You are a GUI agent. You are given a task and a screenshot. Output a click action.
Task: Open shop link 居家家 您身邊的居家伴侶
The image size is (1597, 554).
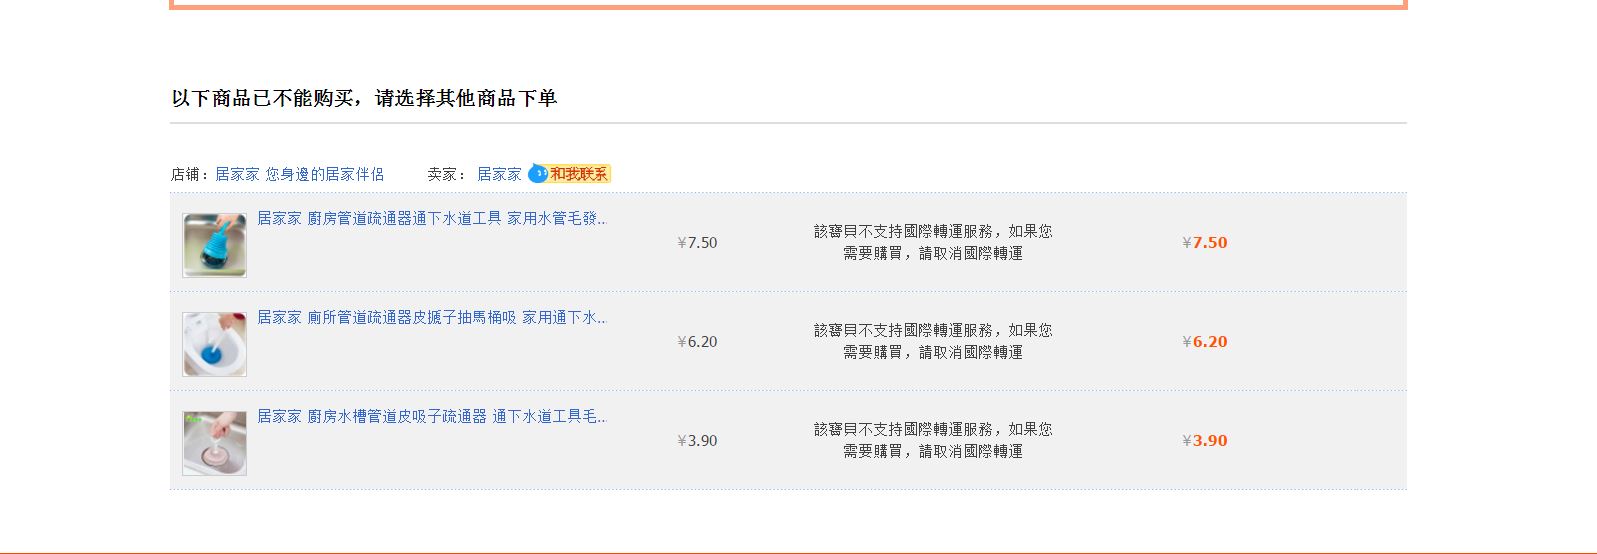click(299, 174)
